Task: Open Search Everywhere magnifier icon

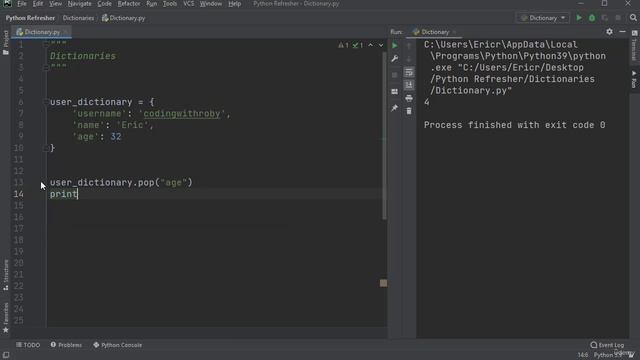Action: coord(633,18)
